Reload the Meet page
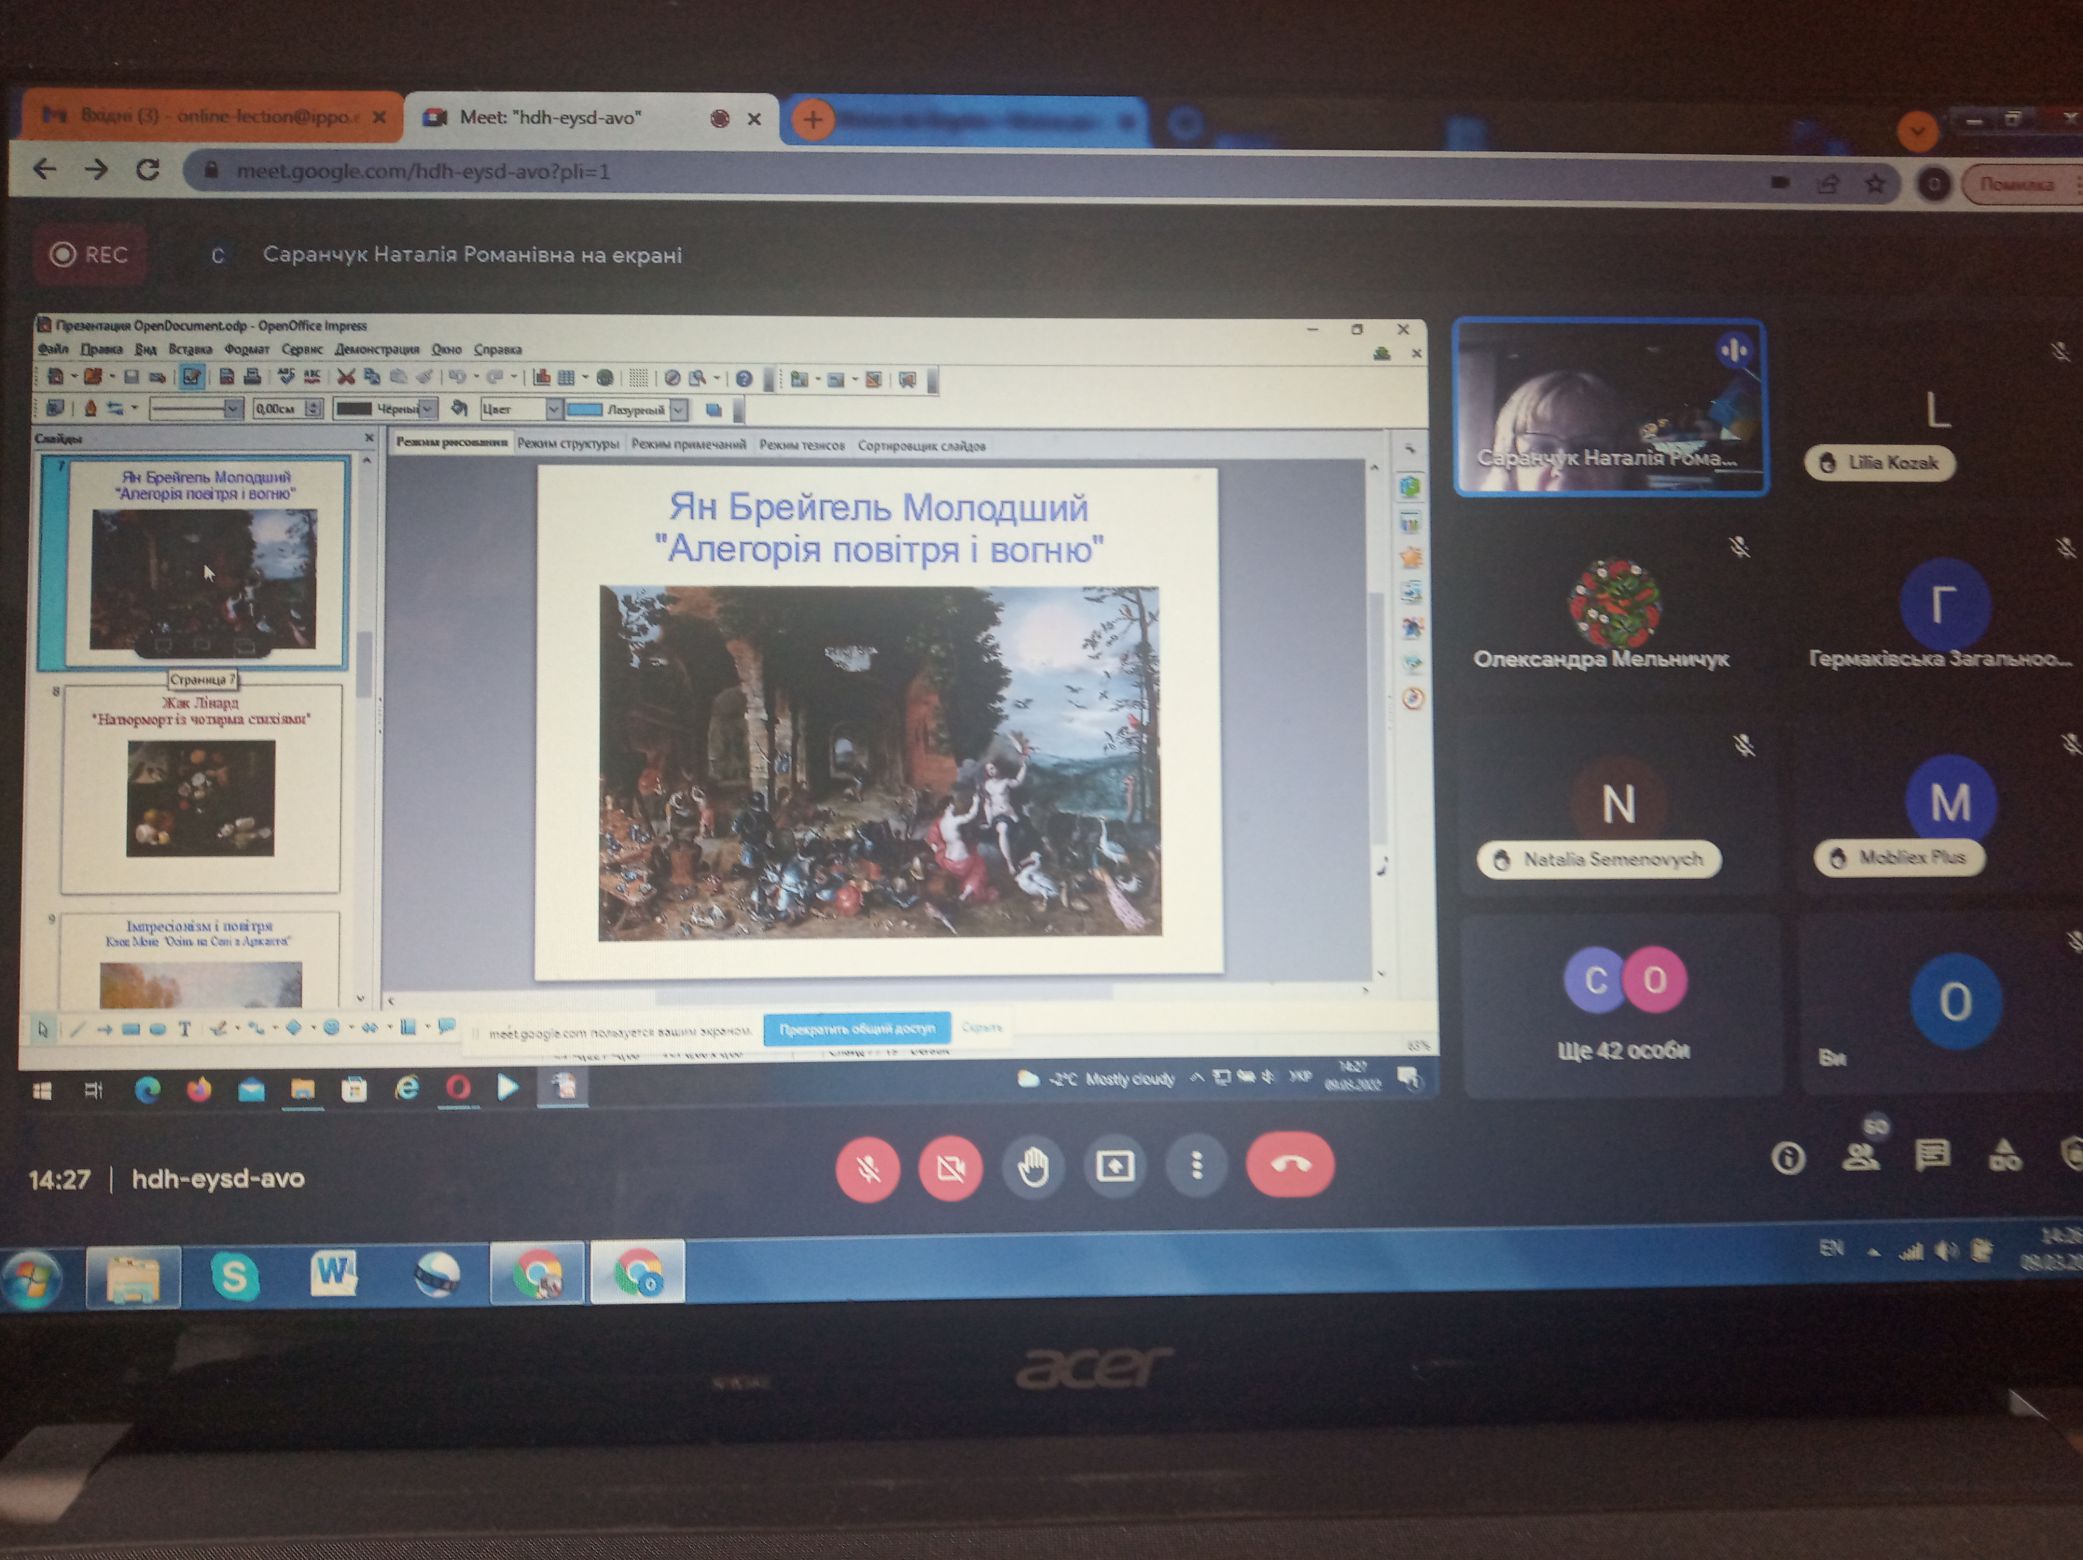Image resolution: width=2083 pixels, height=1560 pixels. (x=148, y=170)
